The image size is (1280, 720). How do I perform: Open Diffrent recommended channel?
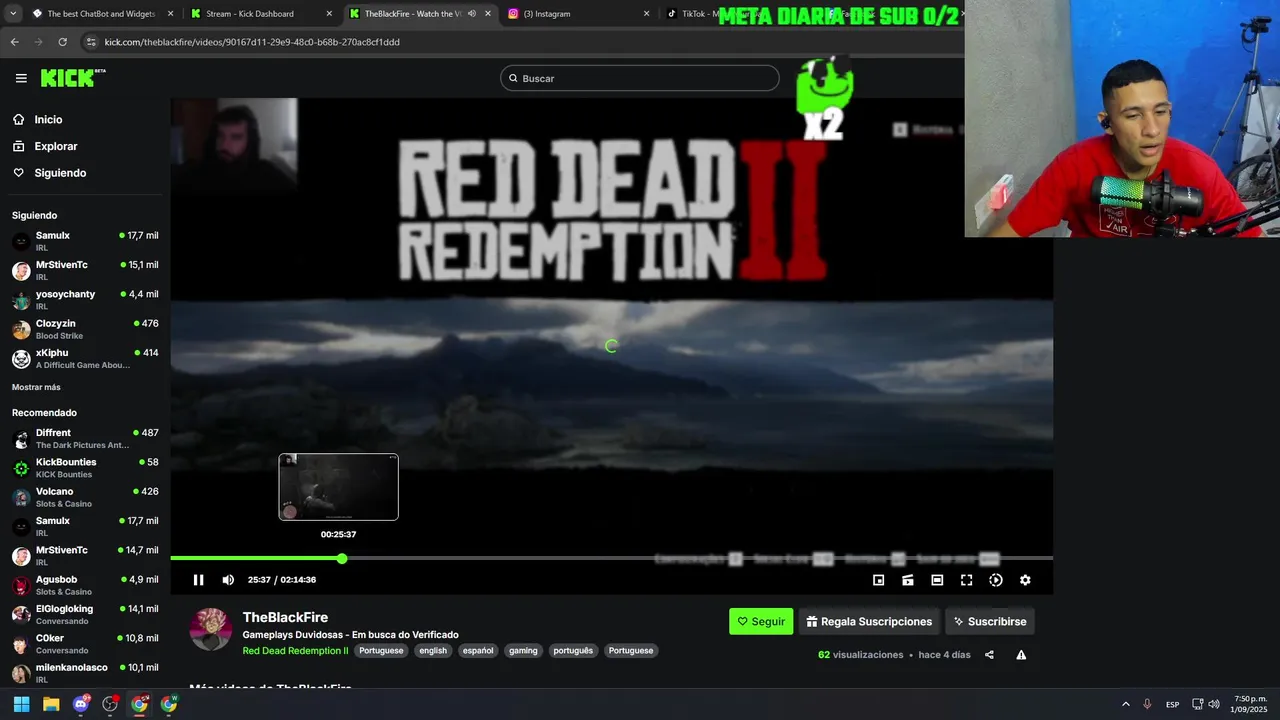point(85,438)
